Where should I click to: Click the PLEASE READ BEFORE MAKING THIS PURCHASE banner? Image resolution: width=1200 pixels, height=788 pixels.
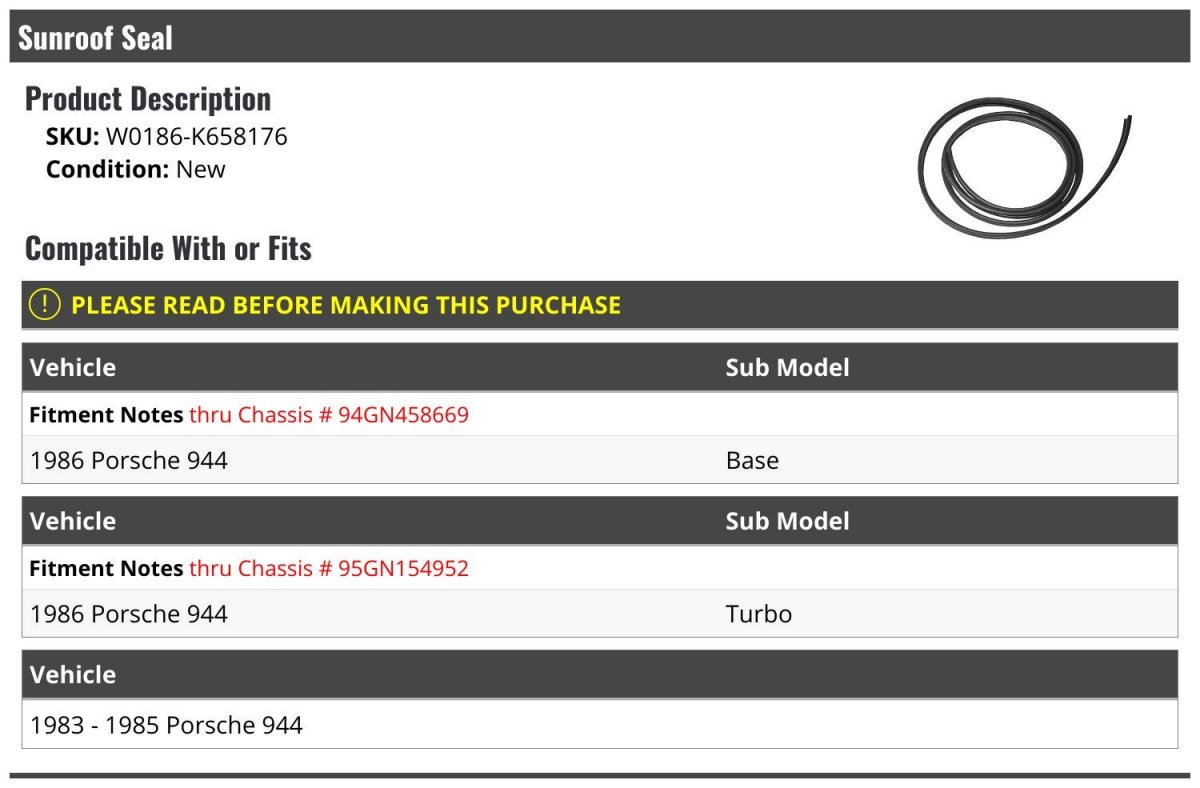click(600, 305)
